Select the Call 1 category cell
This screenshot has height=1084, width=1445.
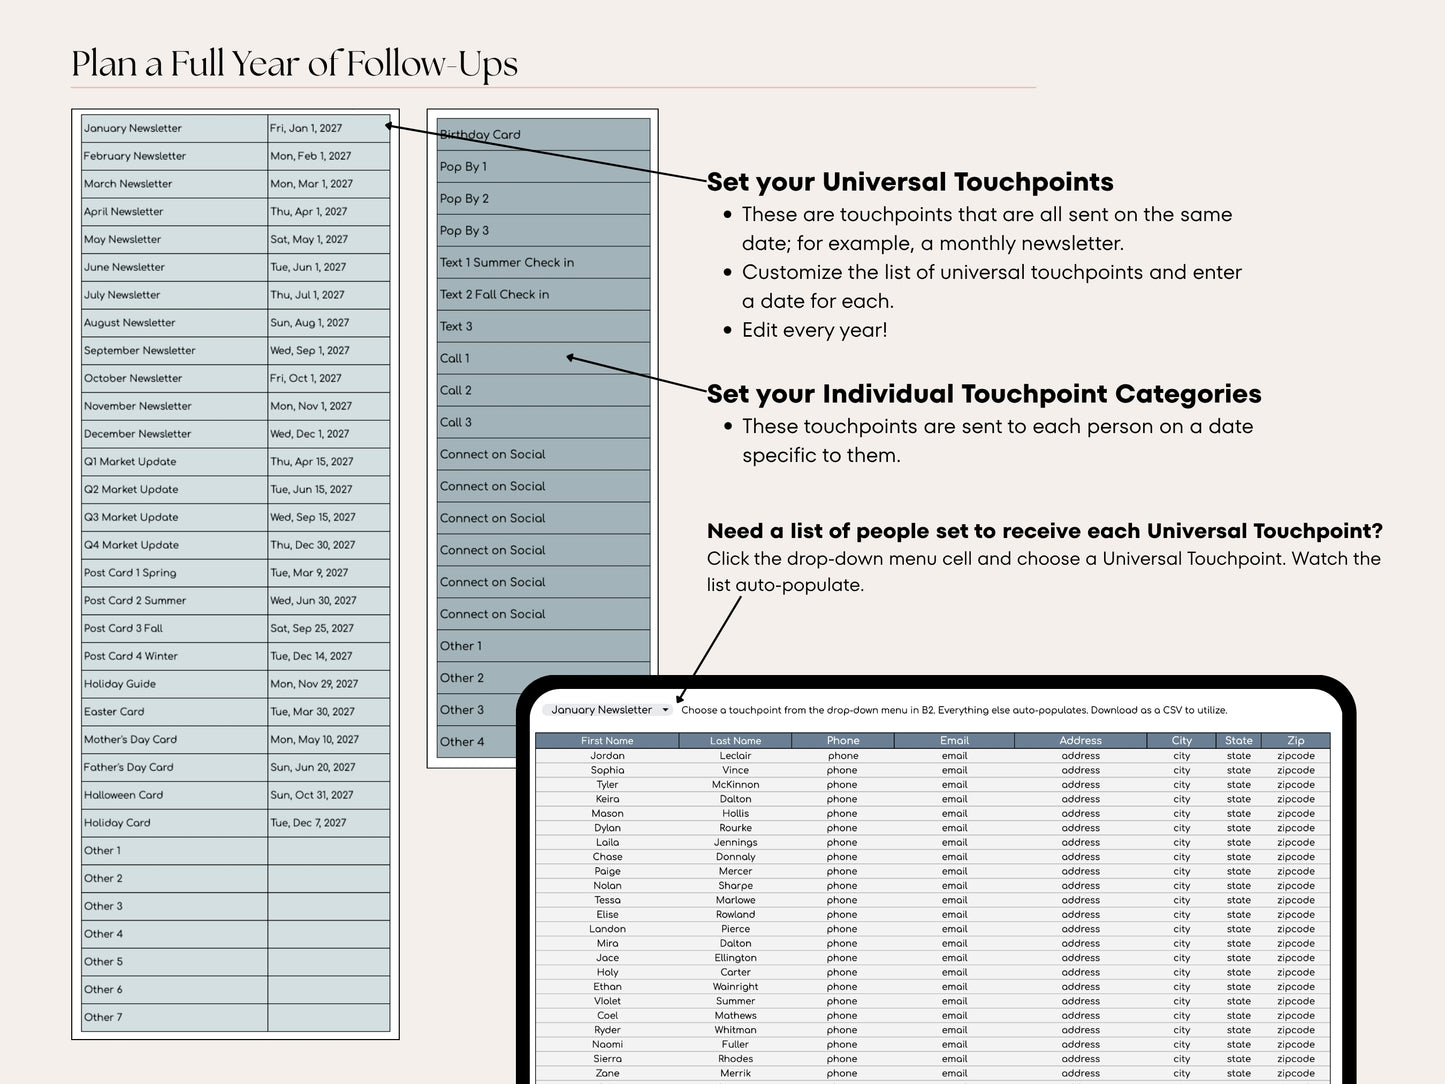tap(543, 359)
